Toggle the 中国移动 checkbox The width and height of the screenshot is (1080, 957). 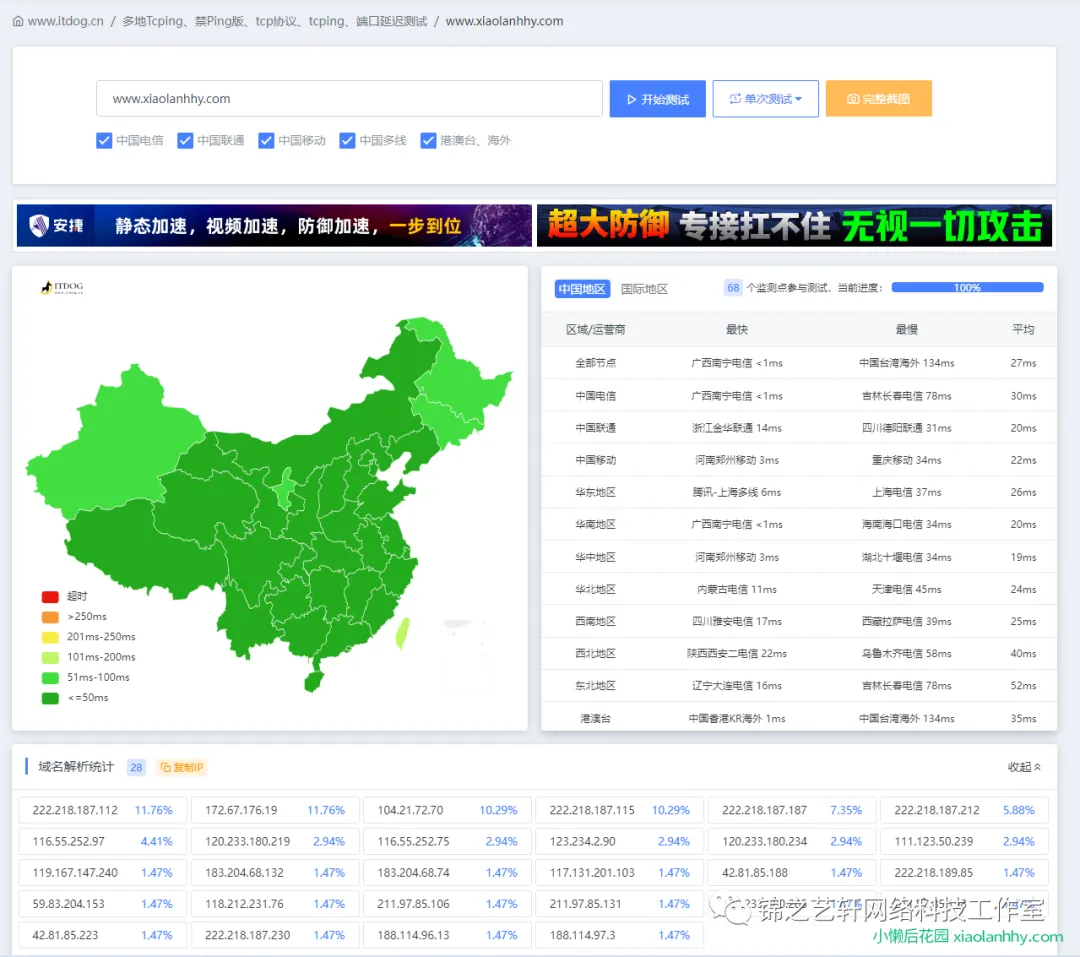266,141
